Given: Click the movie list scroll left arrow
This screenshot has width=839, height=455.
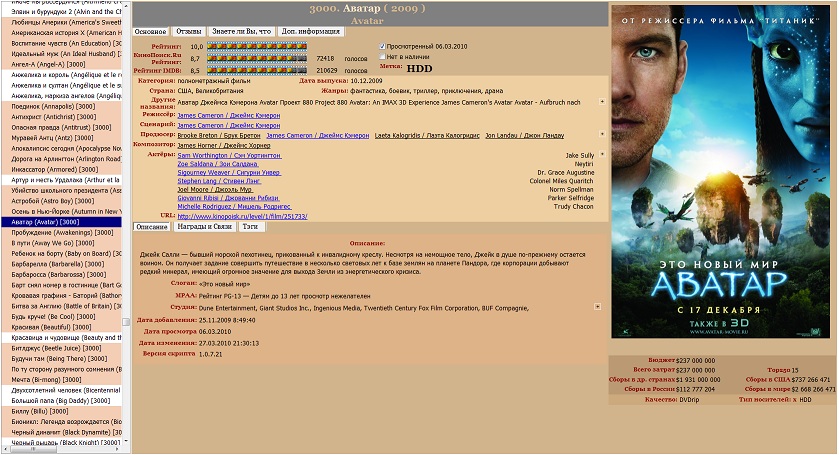Looking at the screenshot, I should coord(5,450).
